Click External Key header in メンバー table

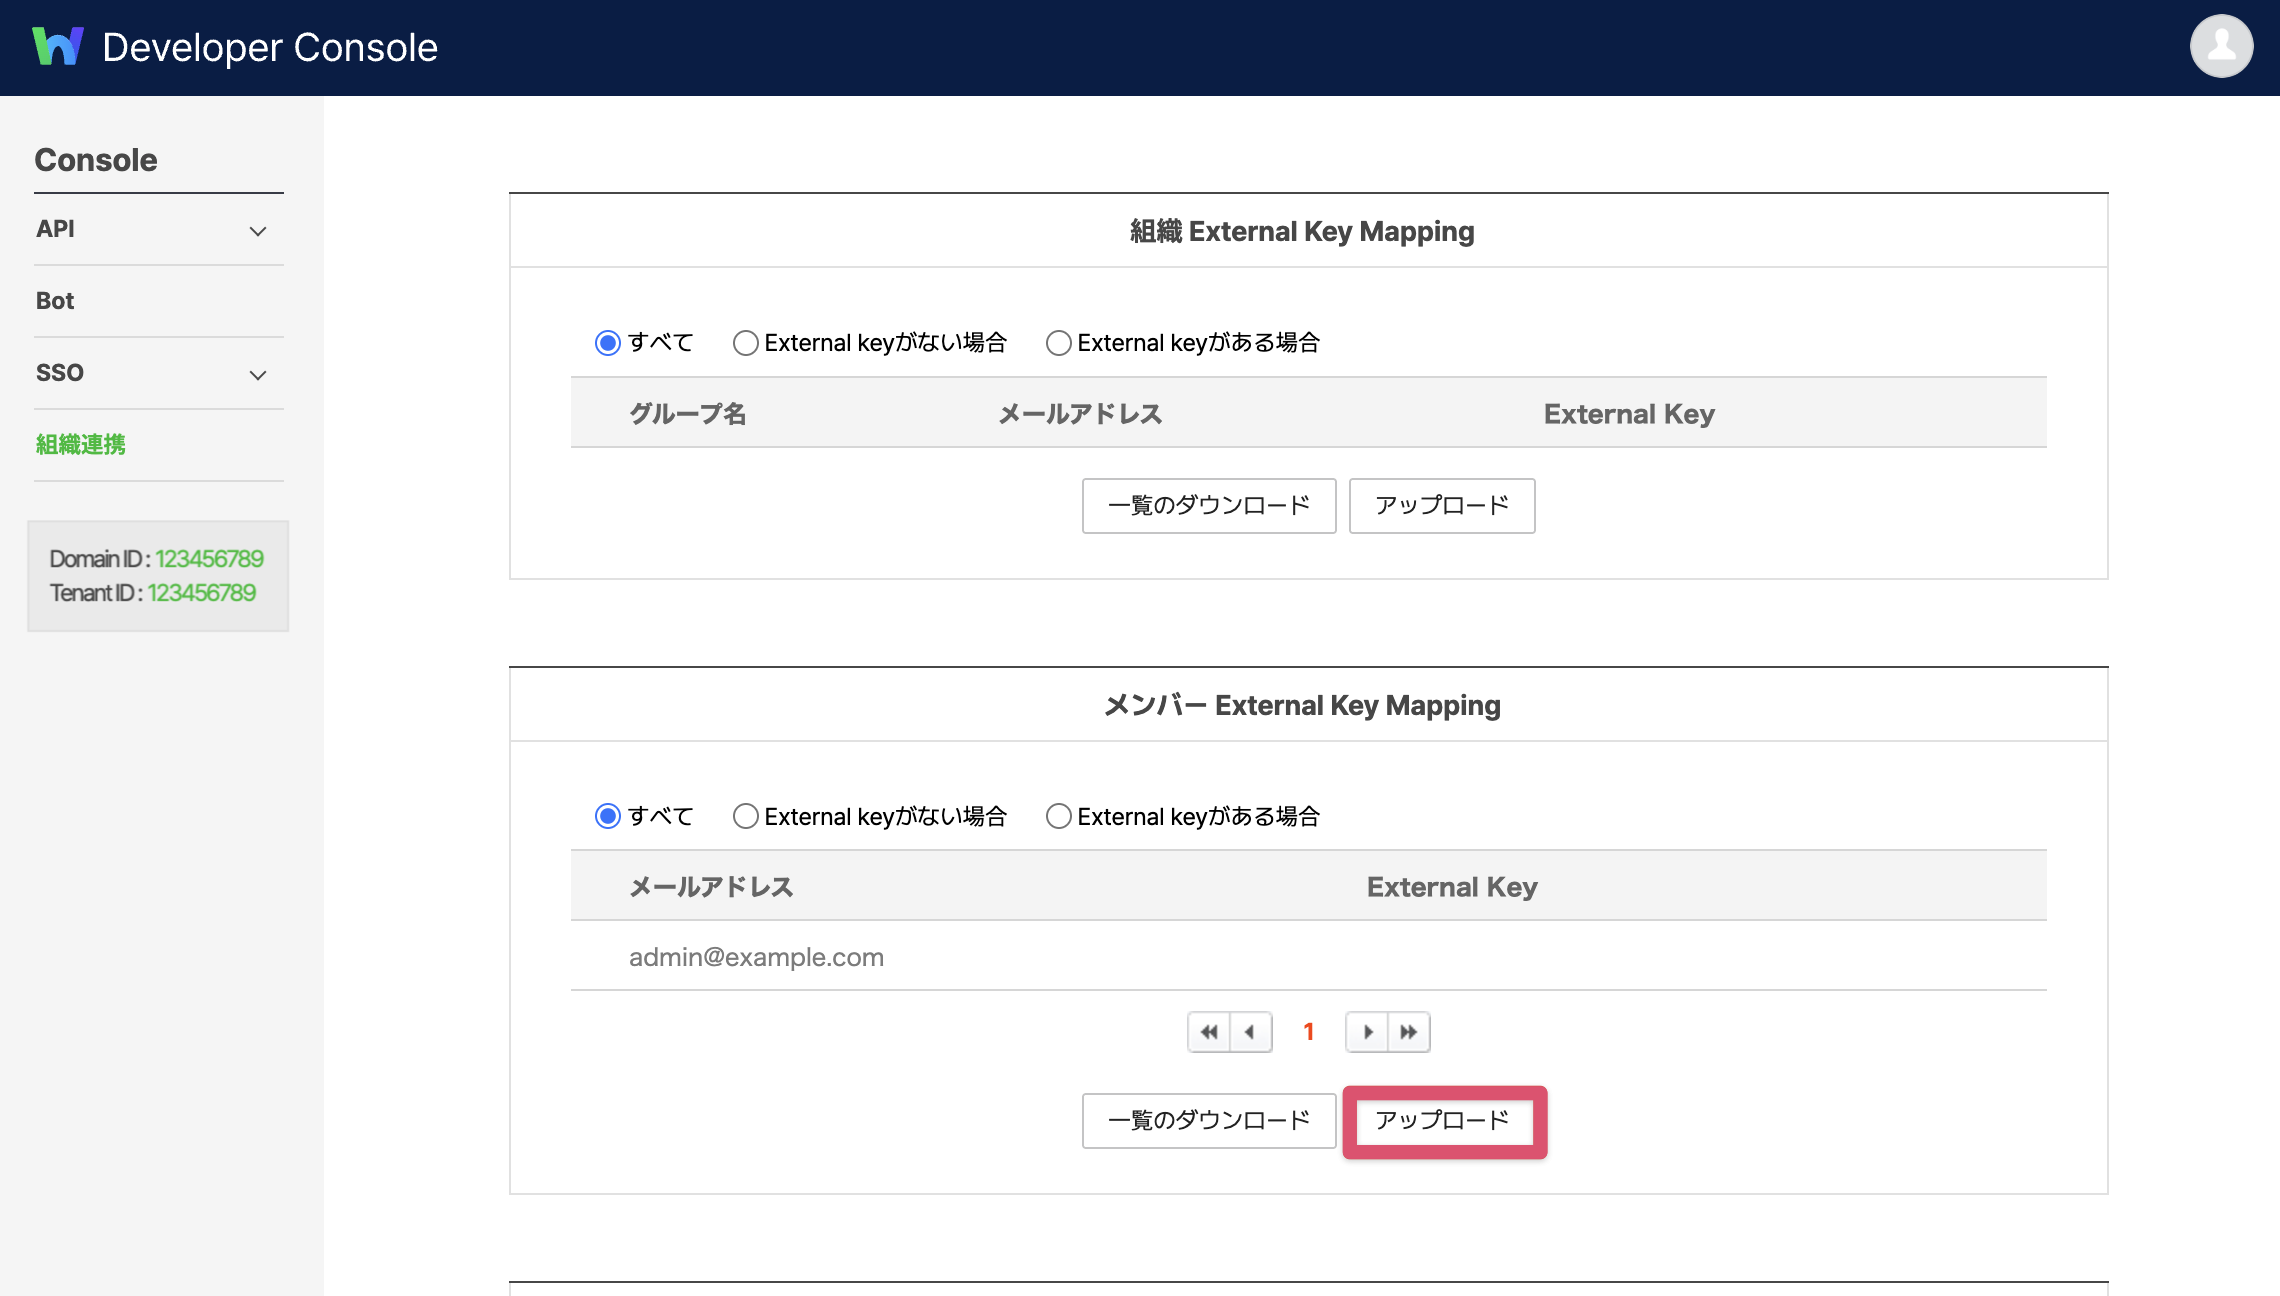1452,887
